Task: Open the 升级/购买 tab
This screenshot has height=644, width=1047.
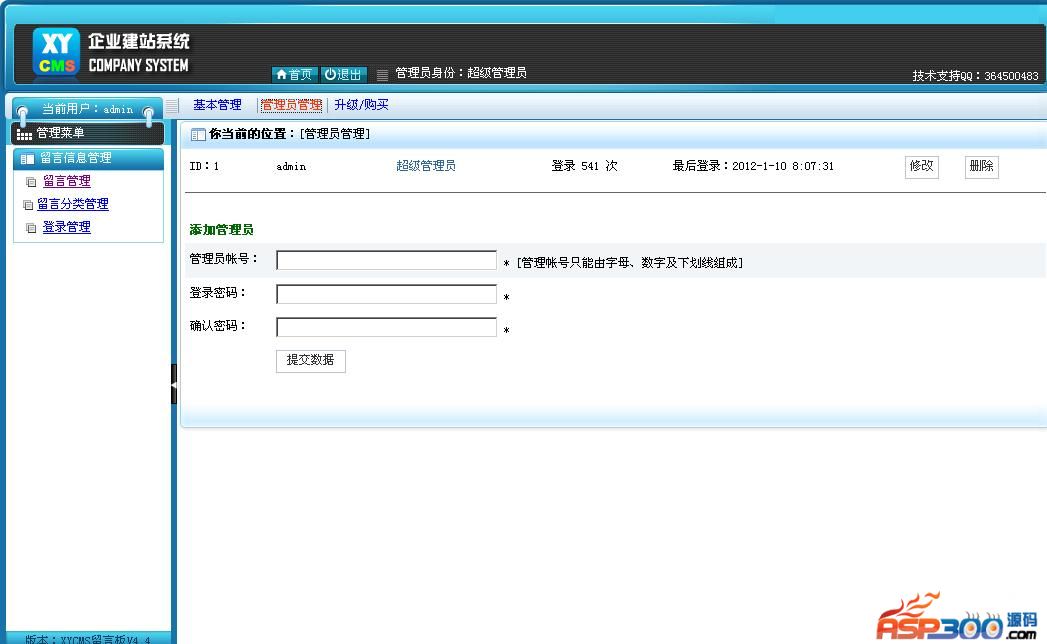Action: point(361,105)
